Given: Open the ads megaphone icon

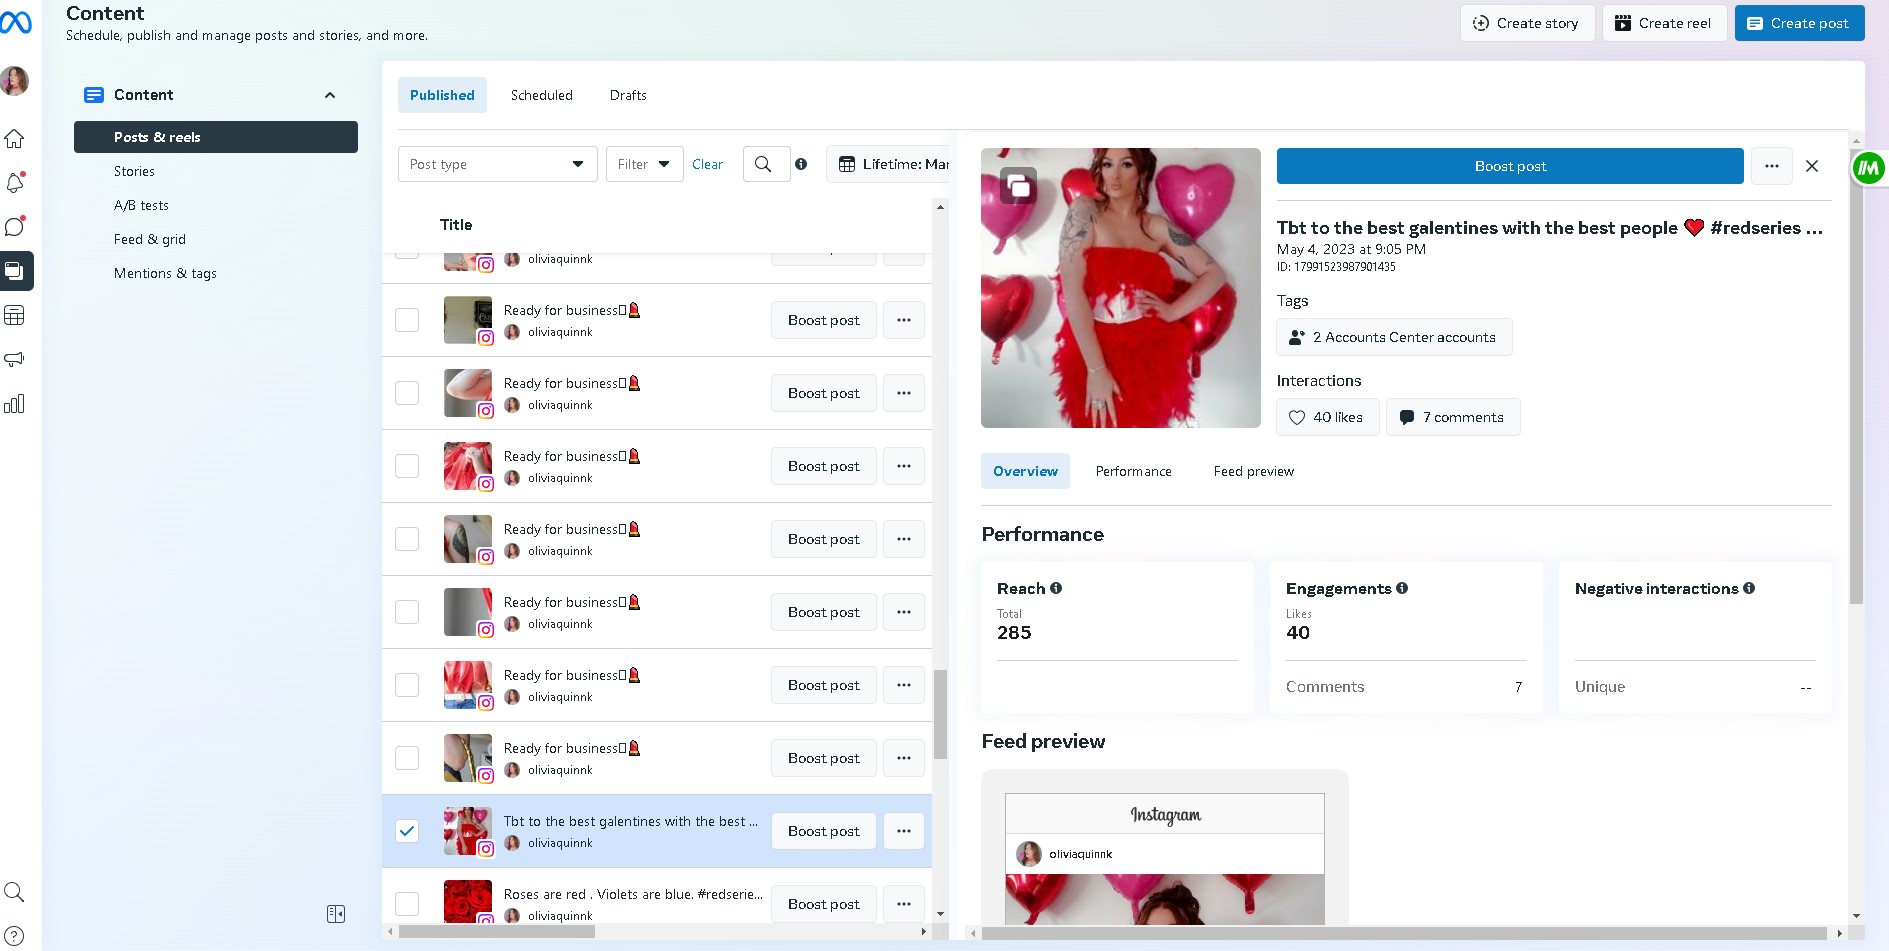Looking at the screenshot, I should pos(15,360).
